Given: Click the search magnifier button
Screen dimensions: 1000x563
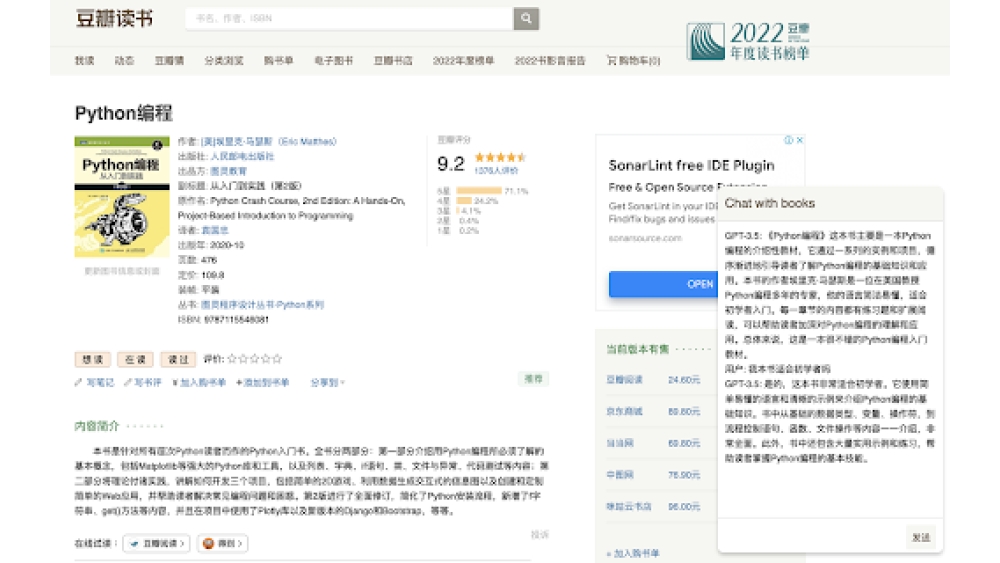Looking at the screenshot, I should pos(526,18).
